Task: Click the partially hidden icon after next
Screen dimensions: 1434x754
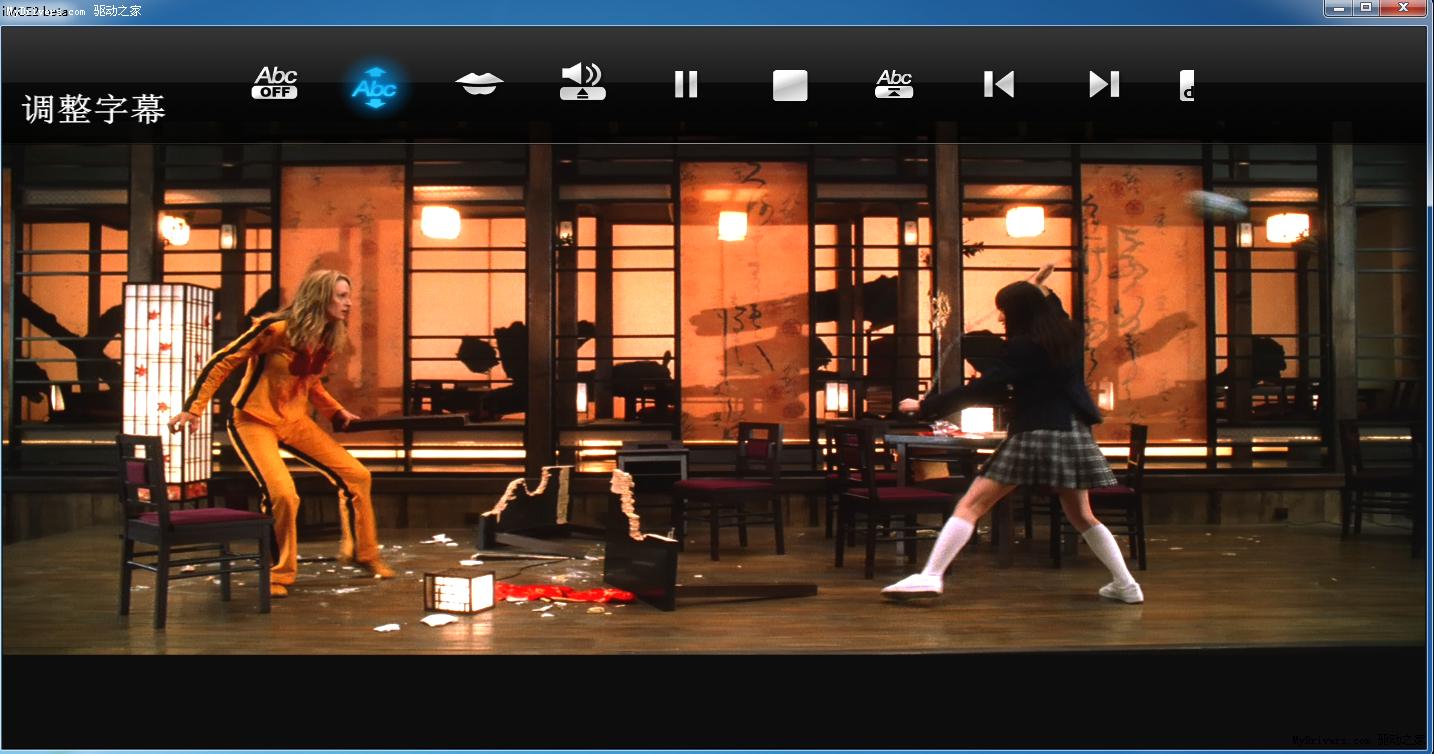Action: tap(1187, 85)
